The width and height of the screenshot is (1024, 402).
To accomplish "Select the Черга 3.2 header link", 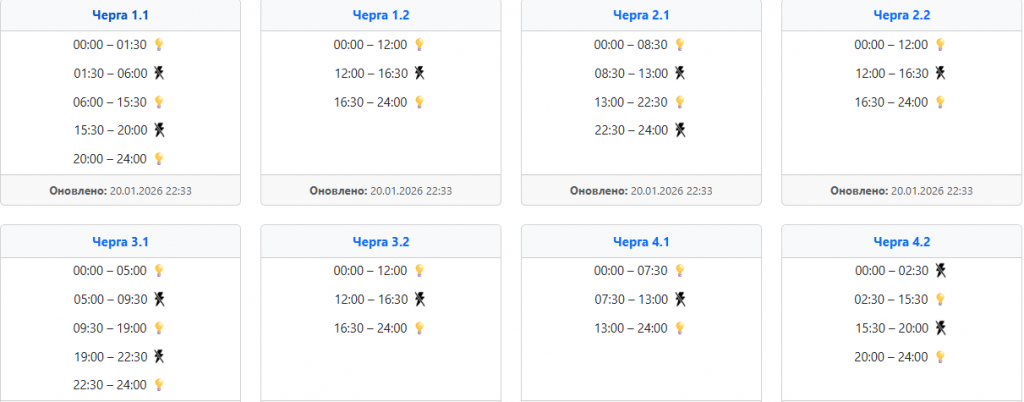I will pyautogui.click(x=381, y=241).
